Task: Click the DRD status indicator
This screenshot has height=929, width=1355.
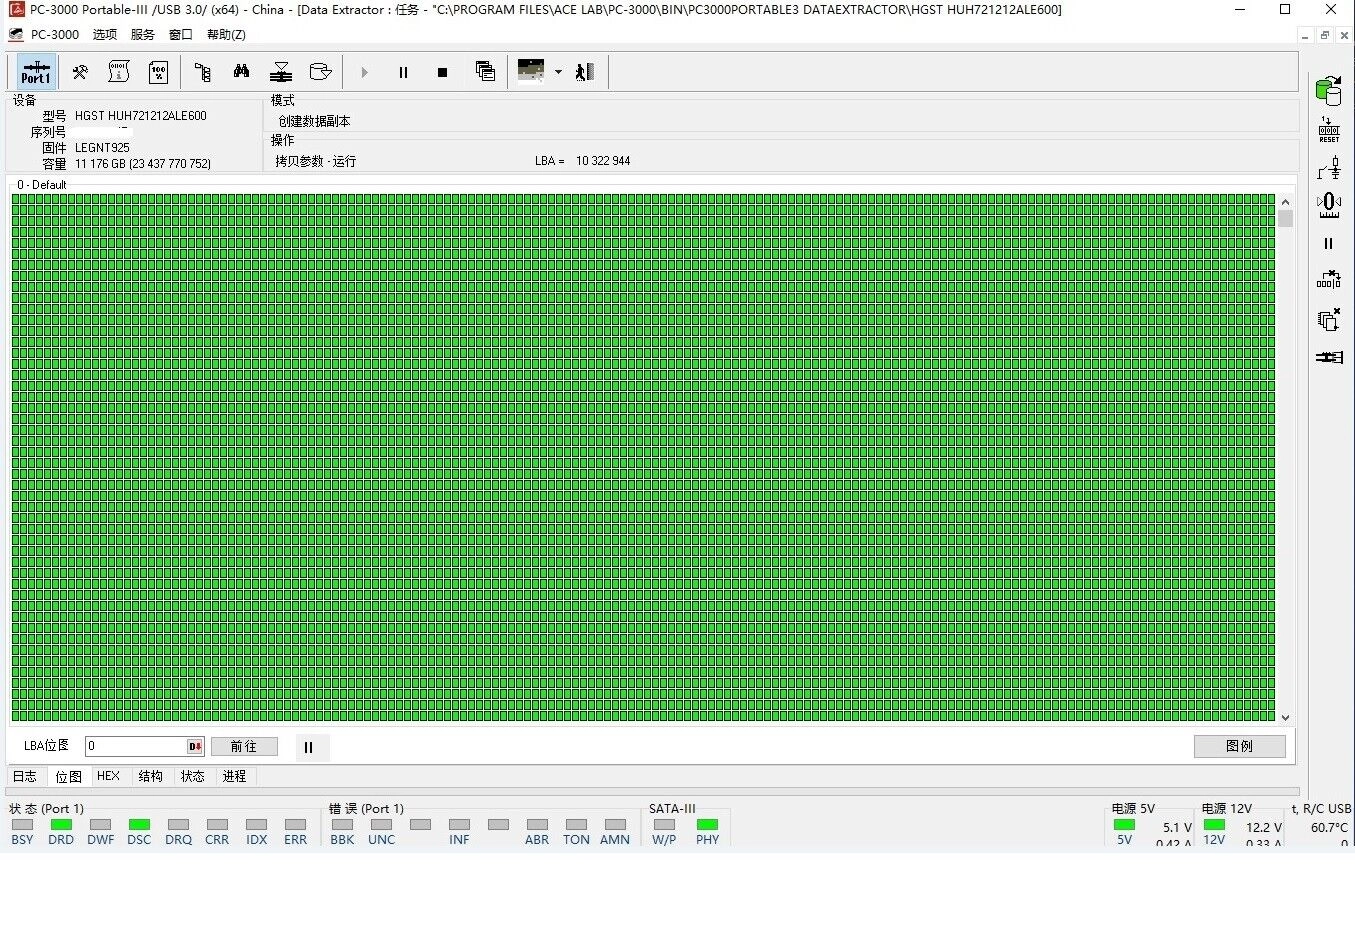Action: click(x=61, y=824)
